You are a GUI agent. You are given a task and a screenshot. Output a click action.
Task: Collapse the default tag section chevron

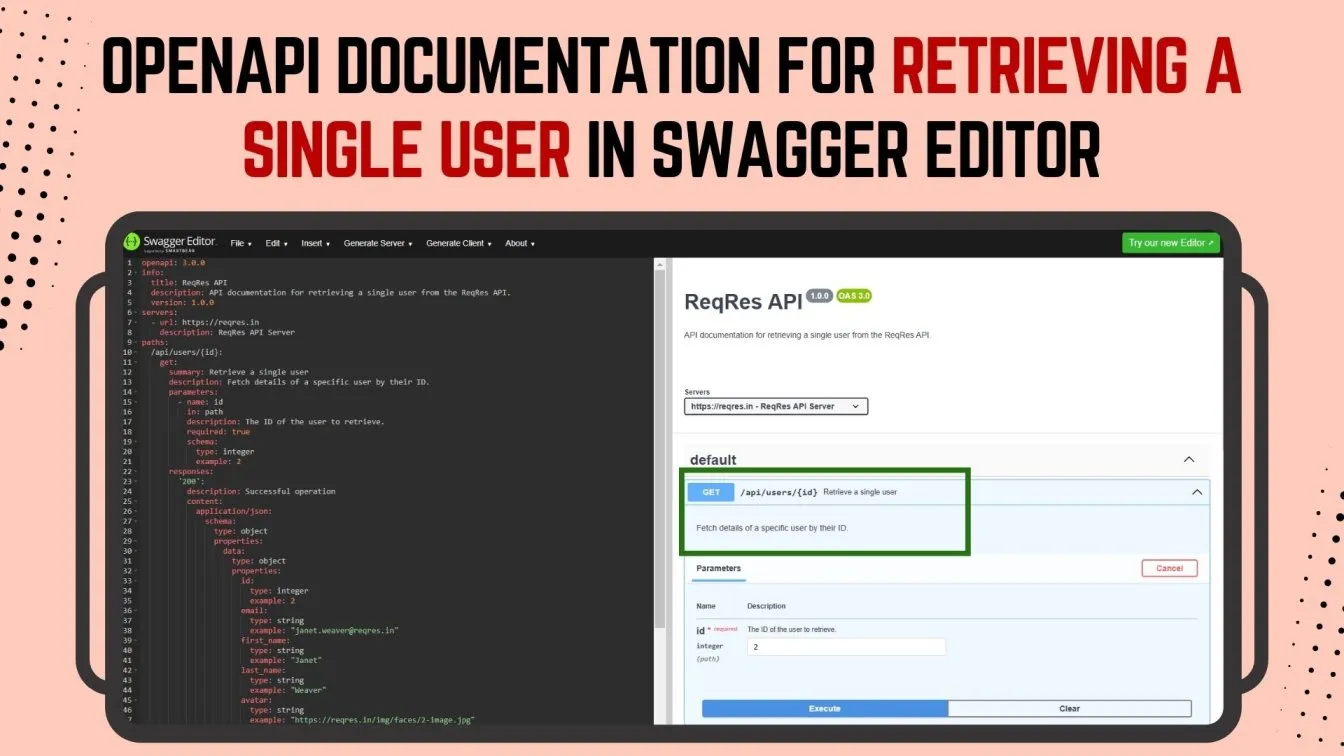[1189, 460]
